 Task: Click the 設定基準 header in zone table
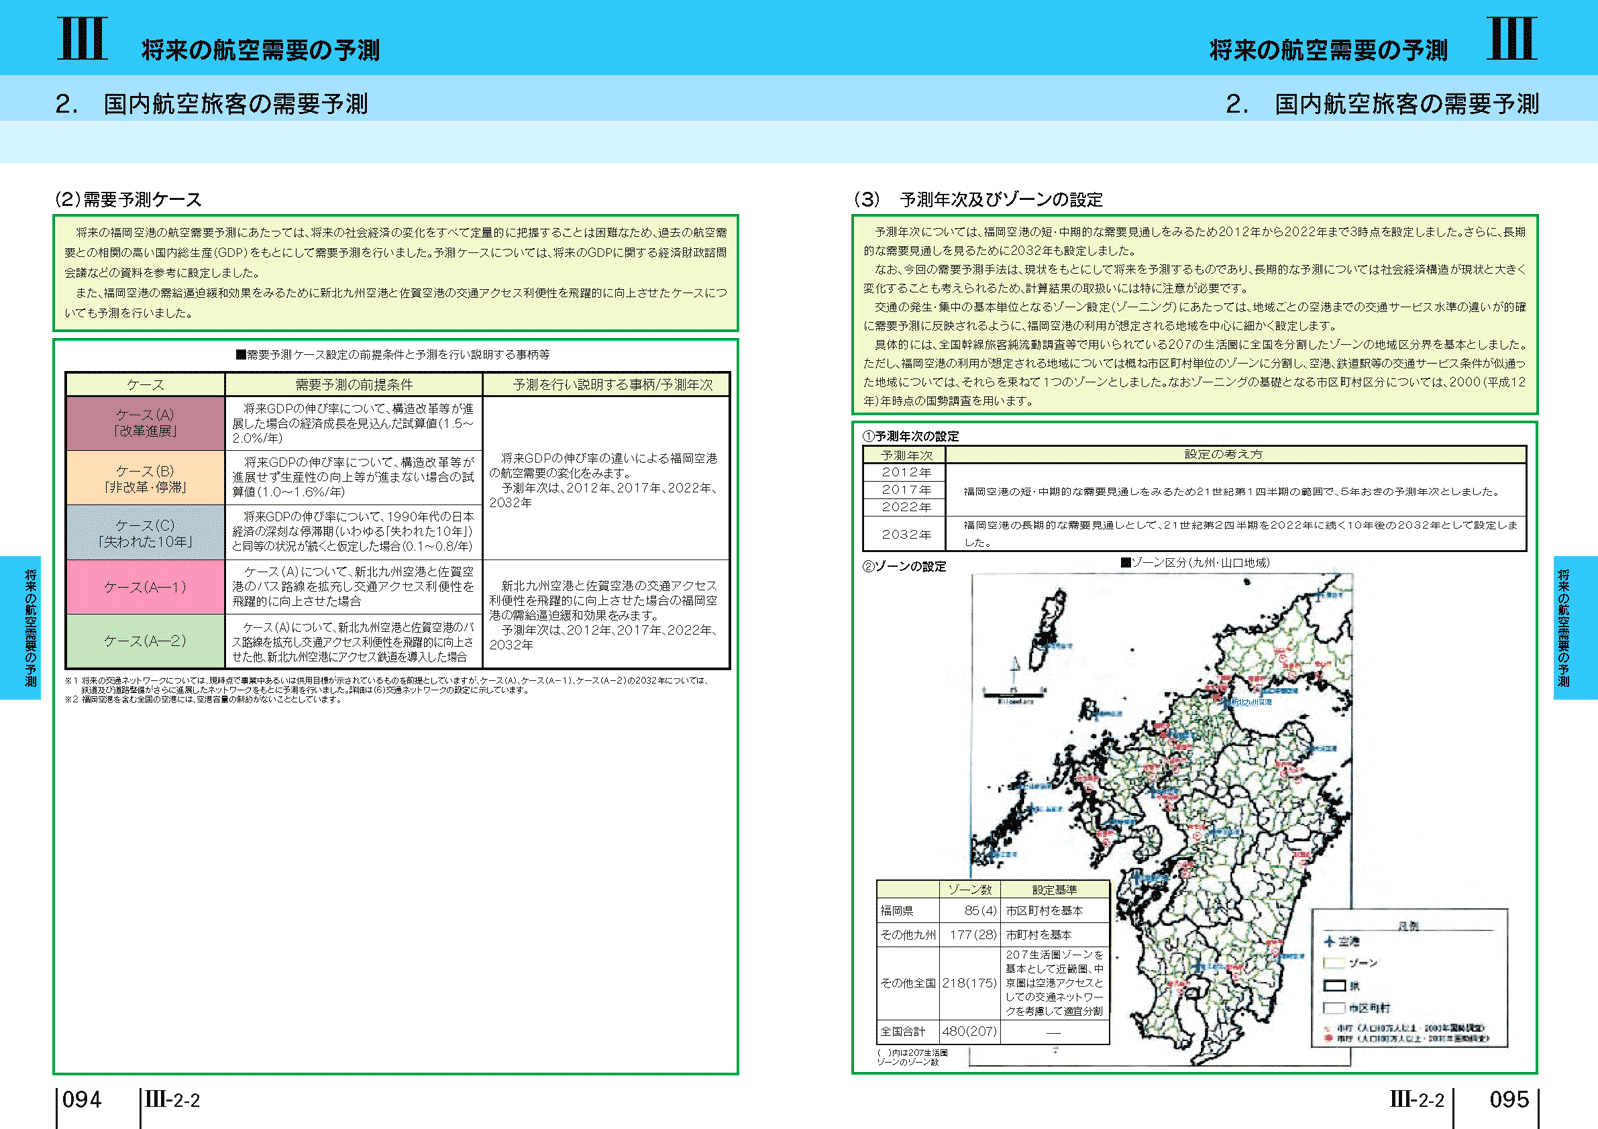point(1055,890)
